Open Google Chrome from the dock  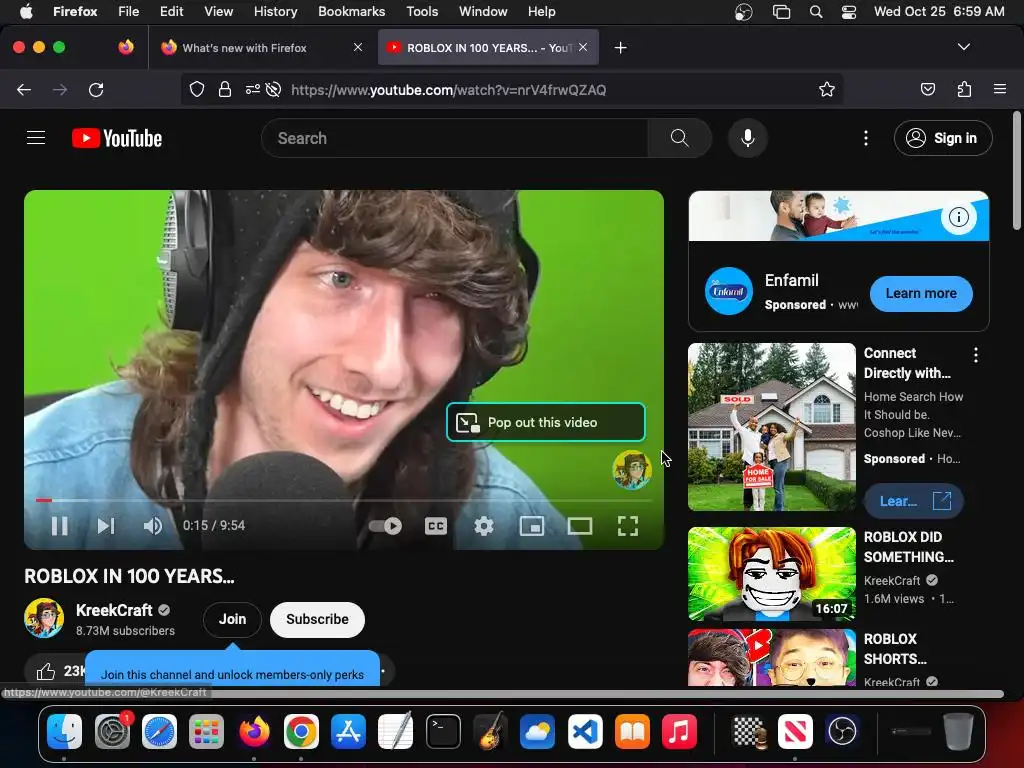point(301,731)
